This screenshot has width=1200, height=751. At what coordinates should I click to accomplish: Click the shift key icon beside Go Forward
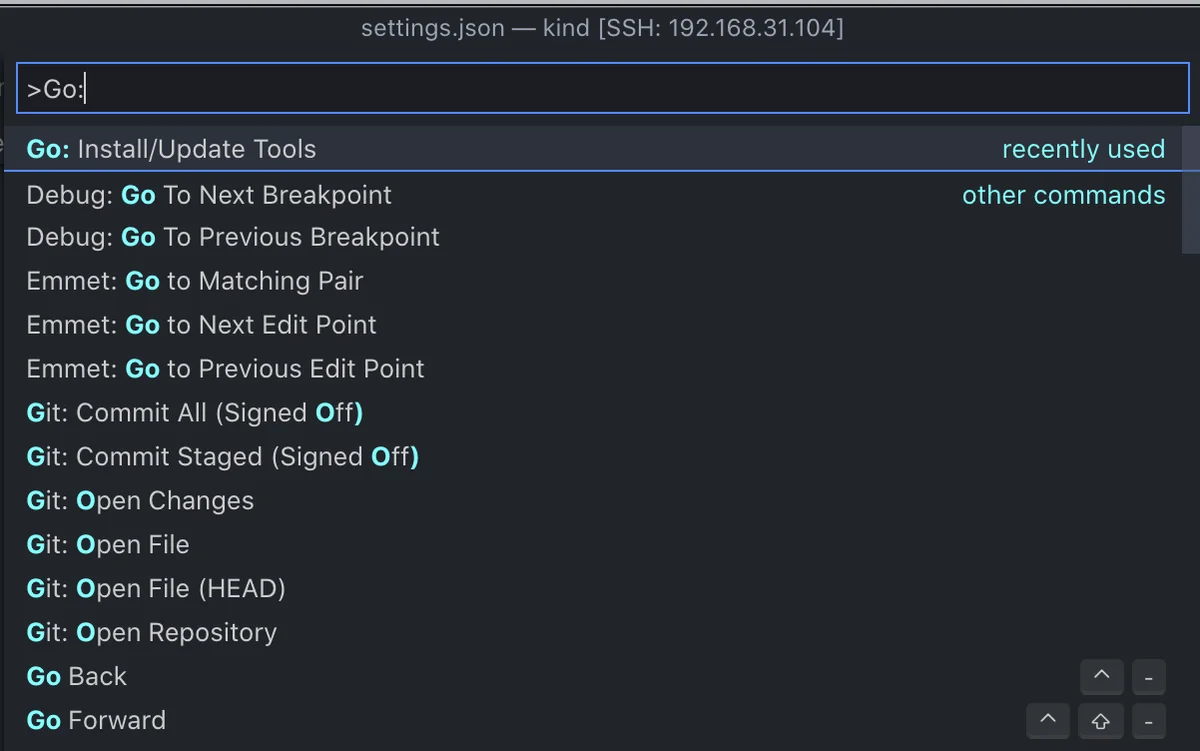pos(1100,721)
